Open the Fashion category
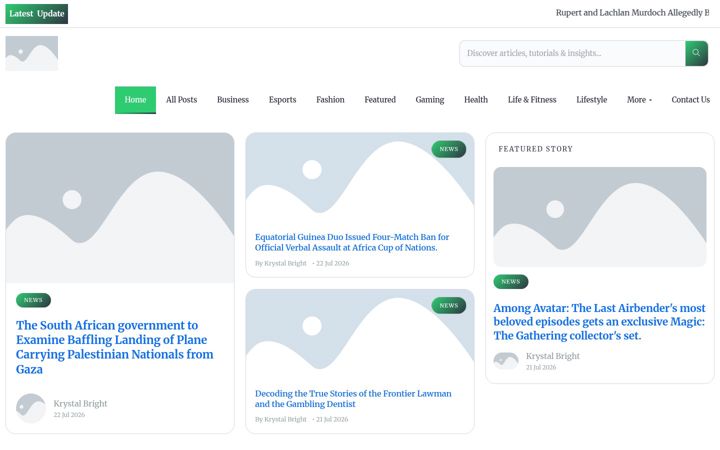The height and width of the screenshot is (450, 720). point(330,100)
